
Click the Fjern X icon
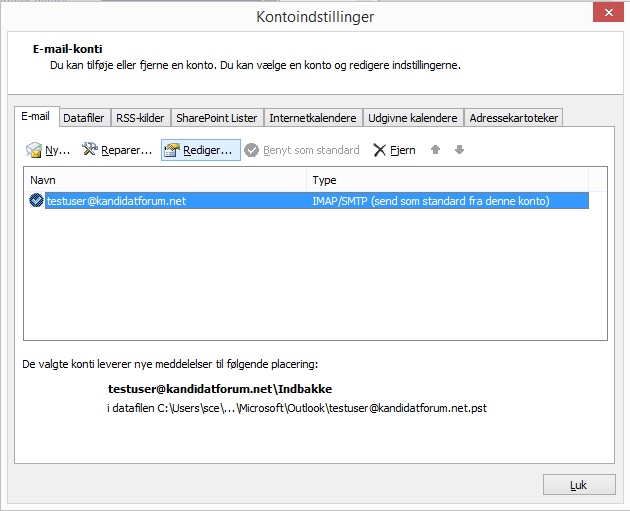380,151
